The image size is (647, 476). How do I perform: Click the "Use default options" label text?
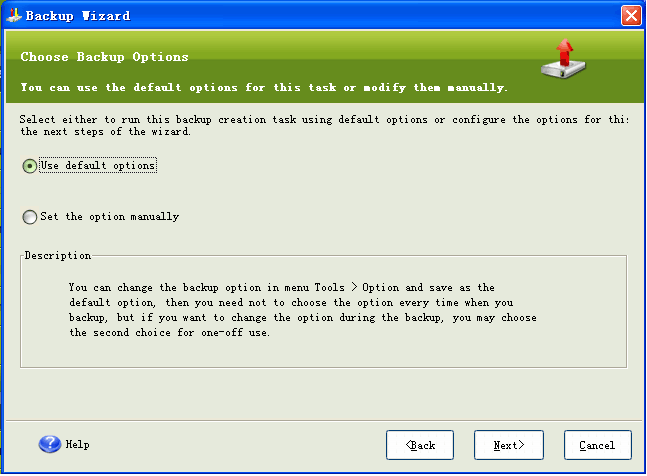(x=98, y=165)
